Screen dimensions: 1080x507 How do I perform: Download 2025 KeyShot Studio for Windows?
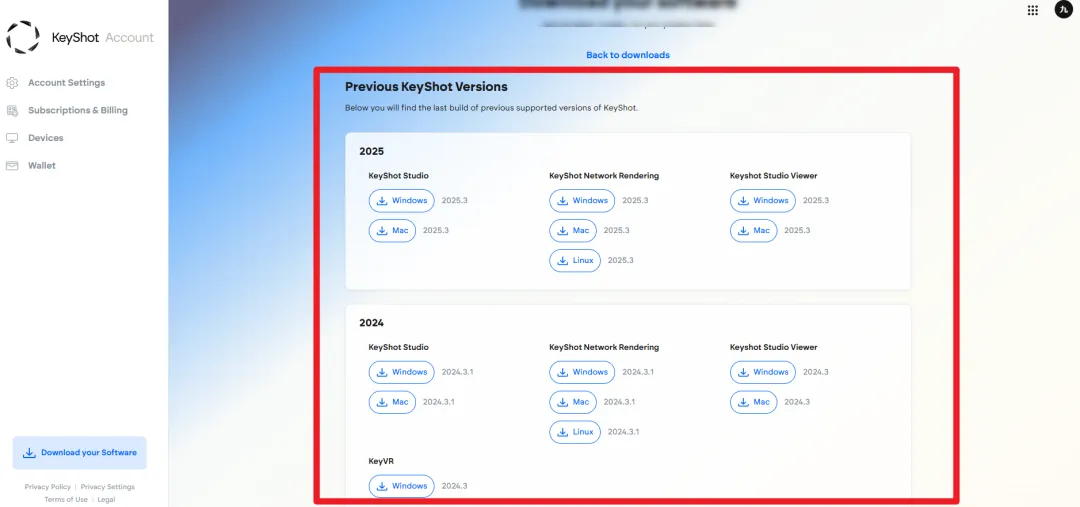(402, 200)
